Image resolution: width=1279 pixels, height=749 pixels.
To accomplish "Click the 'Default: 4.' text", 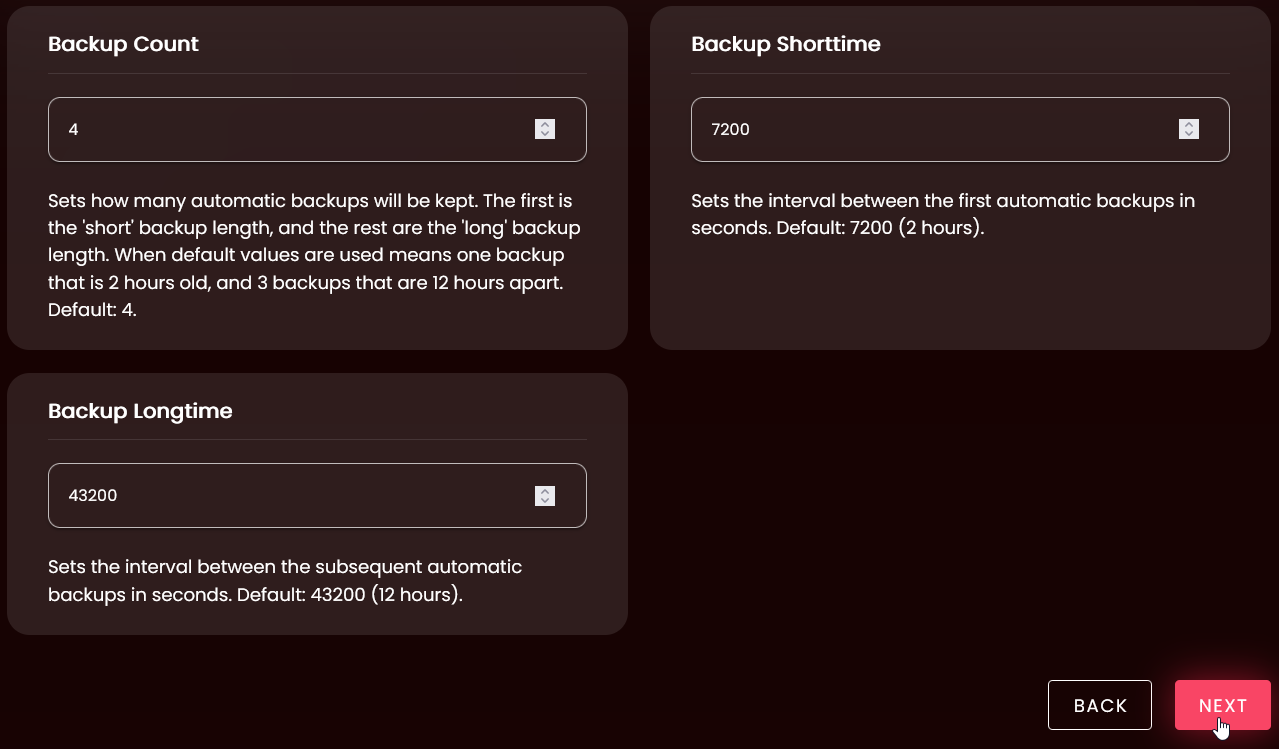I will click(92, 310).
